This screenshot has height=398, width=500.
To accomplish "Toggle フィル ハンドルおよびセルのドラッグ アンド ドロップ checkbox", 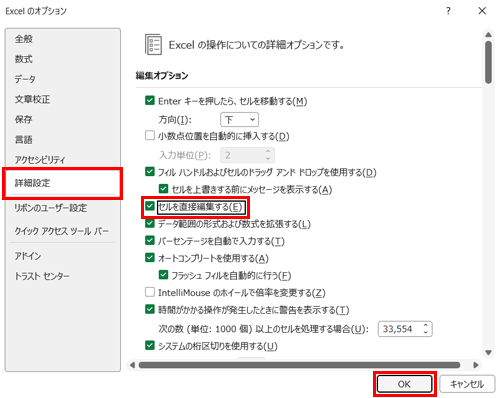I will 150,172.
